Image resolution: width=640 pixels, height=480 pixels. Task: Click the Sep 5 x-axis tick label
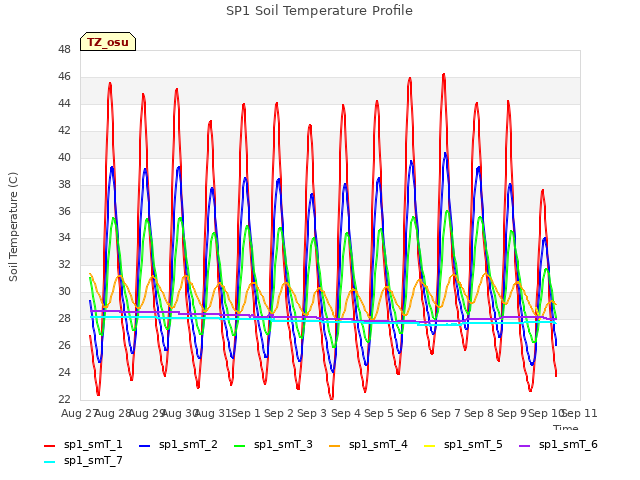point(379,413)
